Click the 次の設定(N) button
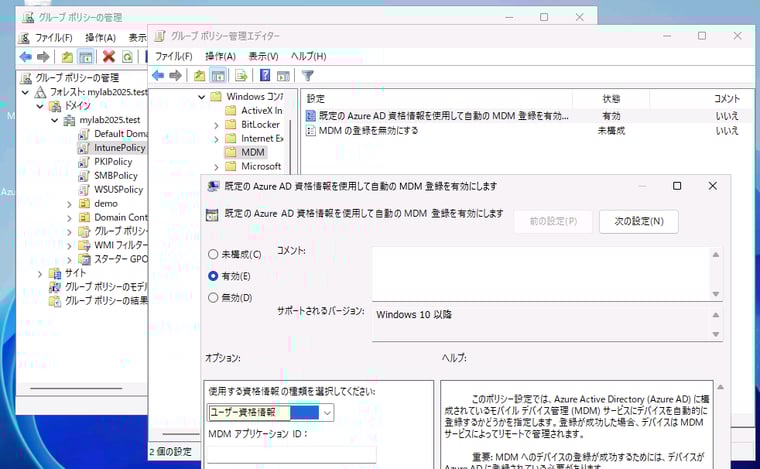Viewport: 760px width, 469px height. 638,221
